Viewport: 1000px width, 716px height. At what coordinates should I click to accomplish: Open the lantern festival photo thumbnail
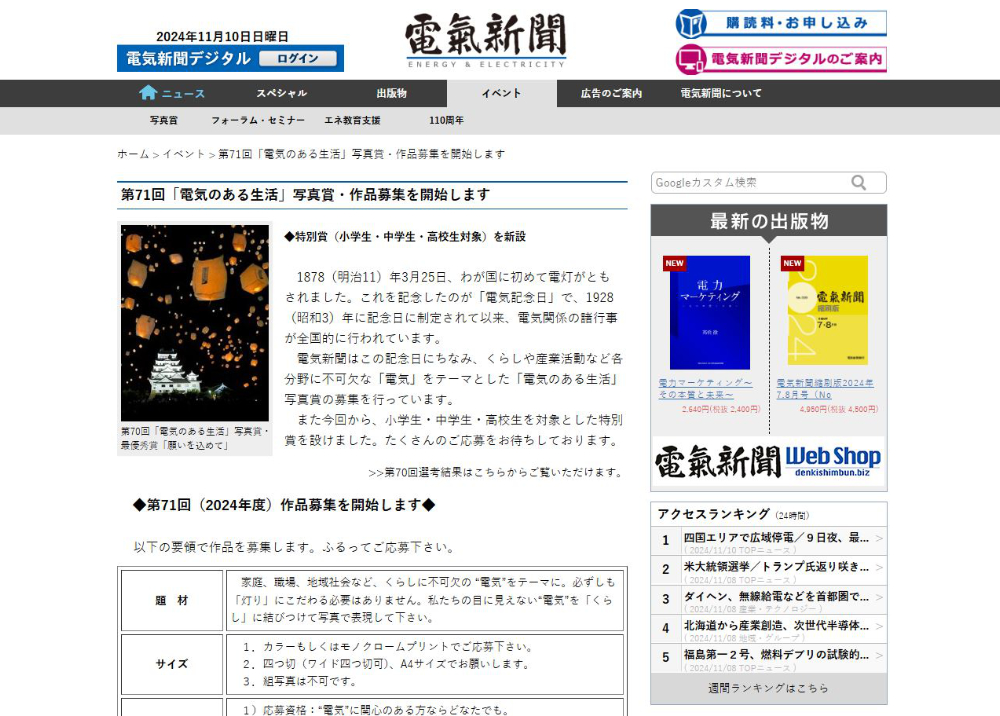pyautogui.click(x=195, y=323)
